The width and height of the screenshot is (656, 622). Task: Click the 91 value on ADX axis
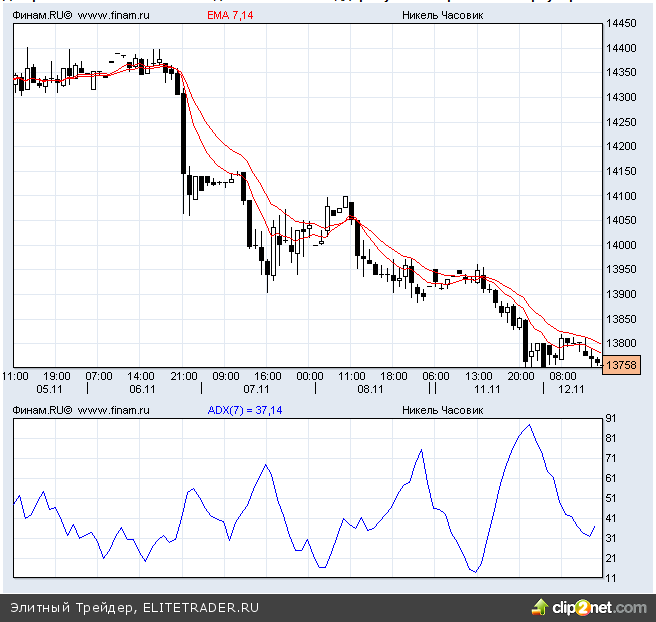coord(611,418)
